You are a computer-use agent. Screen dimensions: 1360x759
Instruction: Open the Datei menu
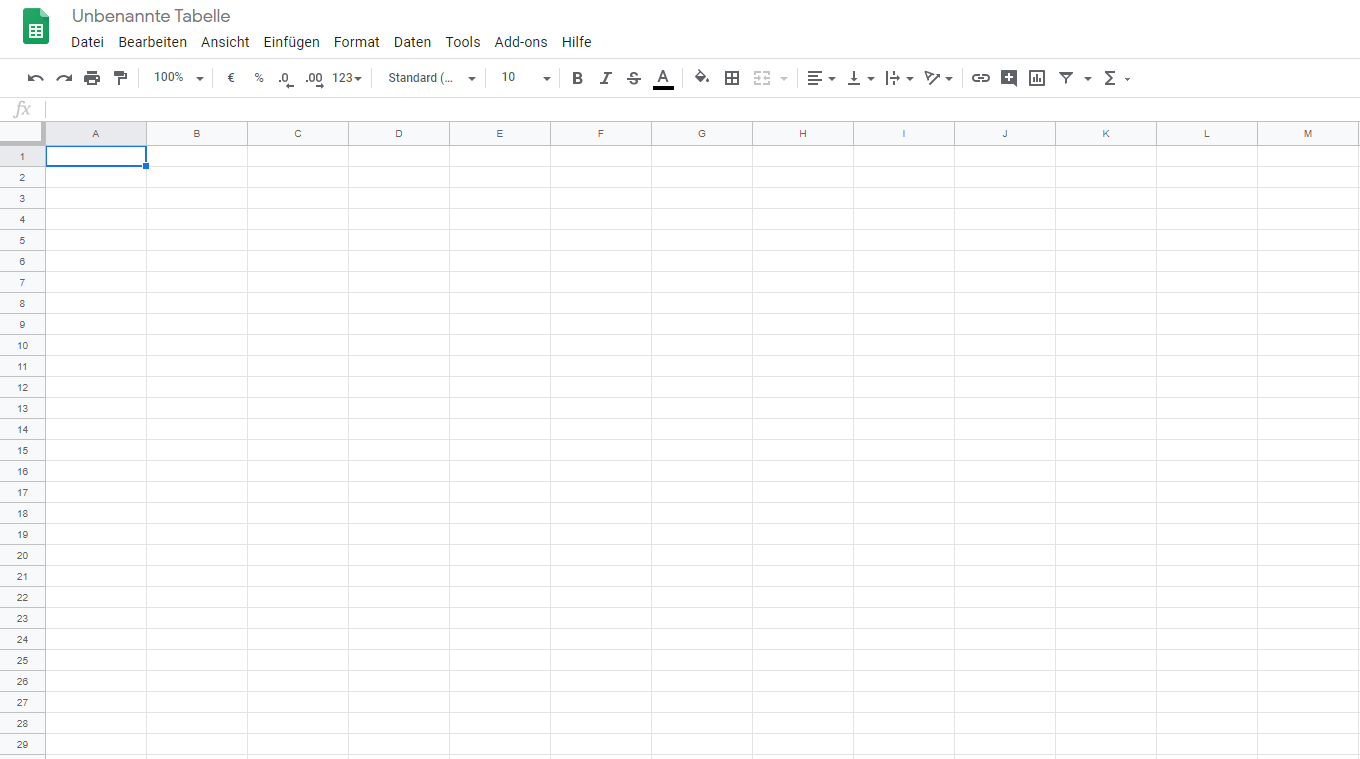pyautogui.click(x=87, y=42)
